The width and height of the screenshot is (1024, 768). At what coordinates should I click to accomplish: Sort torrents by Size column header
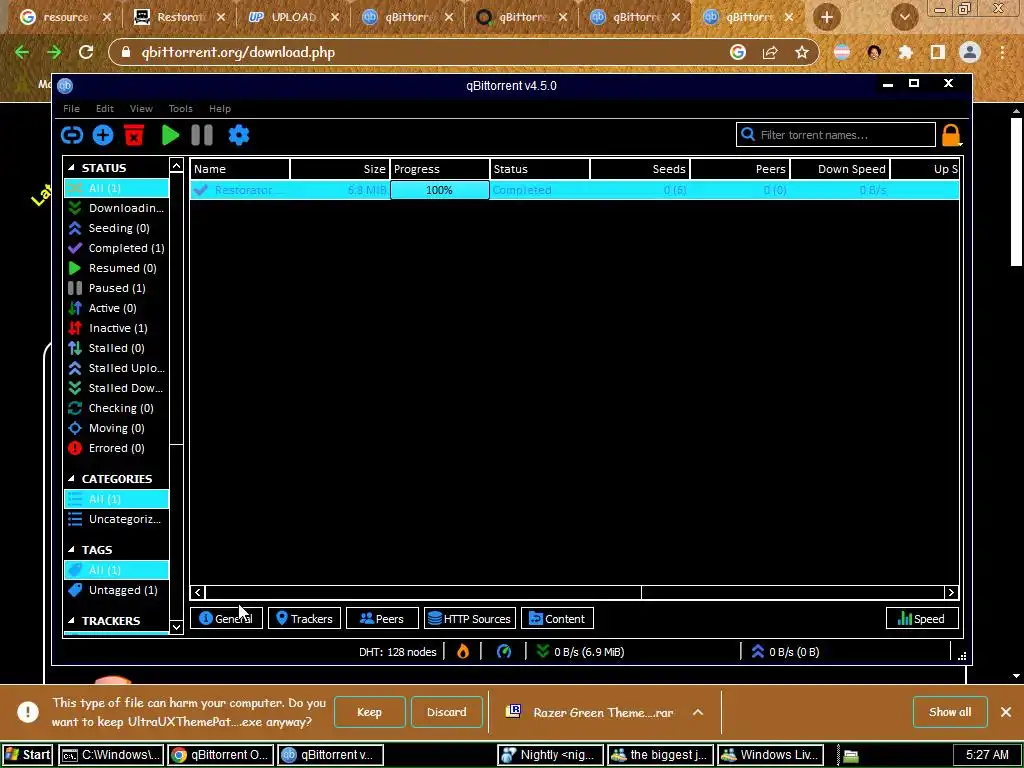pyautogui.click(x=340, y=169)
